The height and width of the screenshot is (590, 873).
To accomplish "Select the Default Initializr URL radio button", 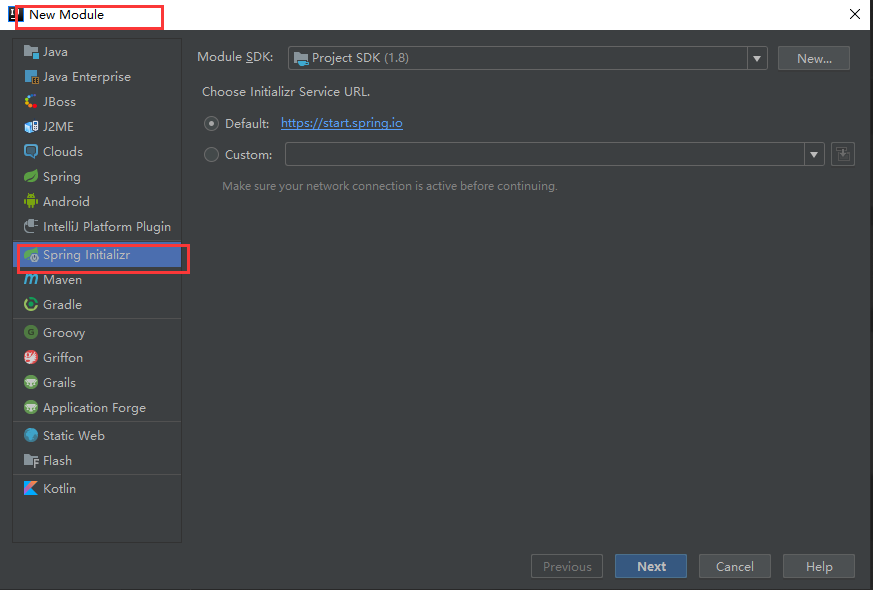I will click(x=210, y=123).
